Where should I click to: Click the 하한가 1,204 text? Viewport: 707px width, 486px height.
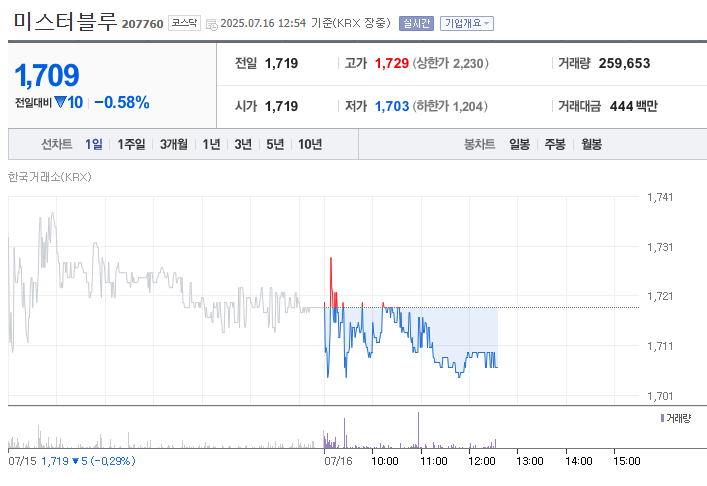(450, 106)
